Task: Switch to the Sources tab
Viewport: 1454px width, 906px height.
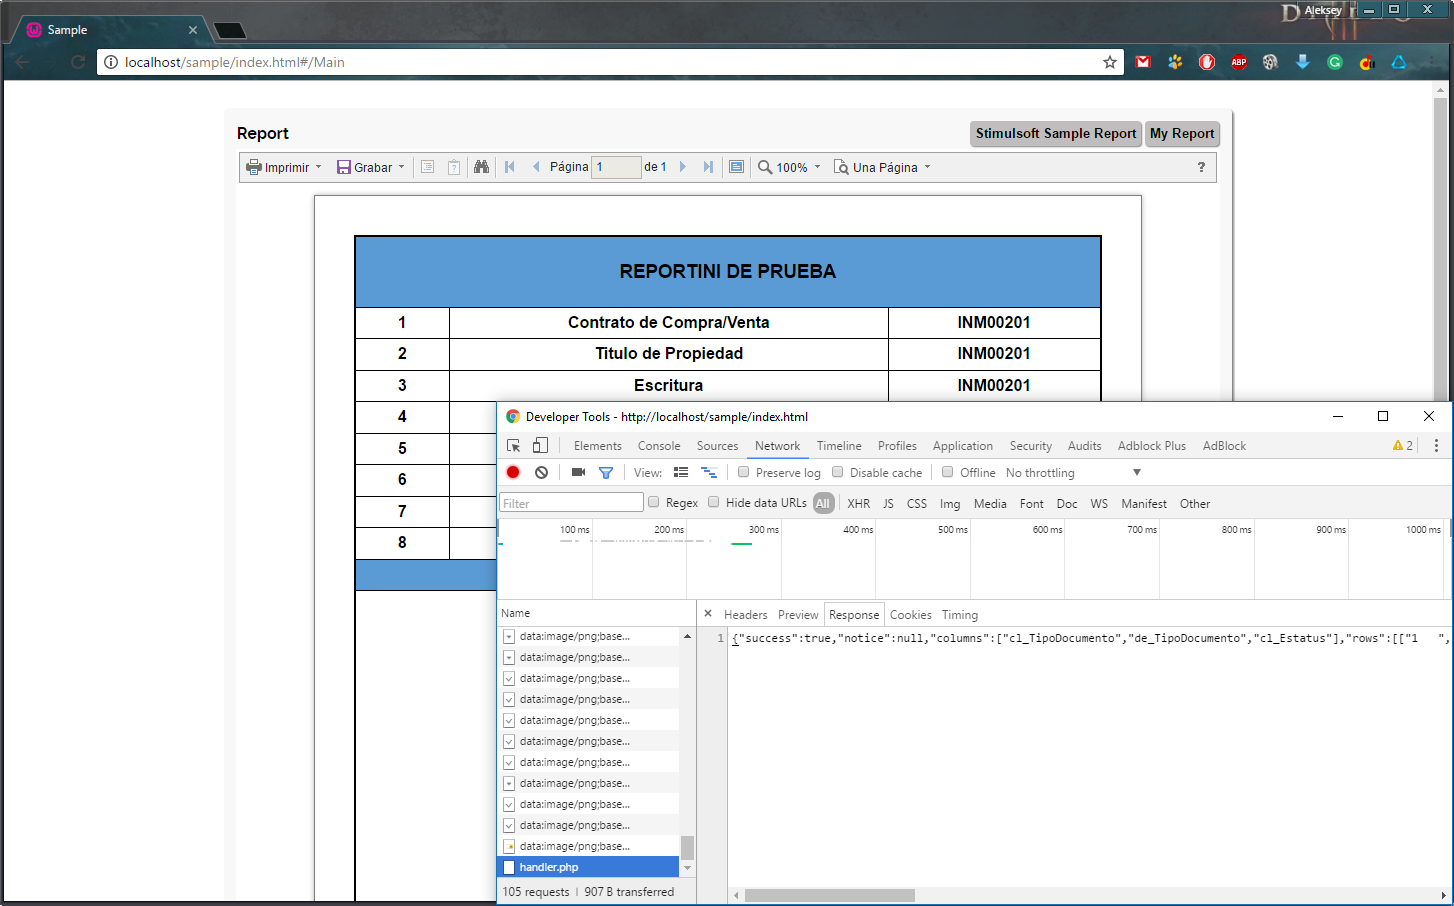Action: [718, 446]
